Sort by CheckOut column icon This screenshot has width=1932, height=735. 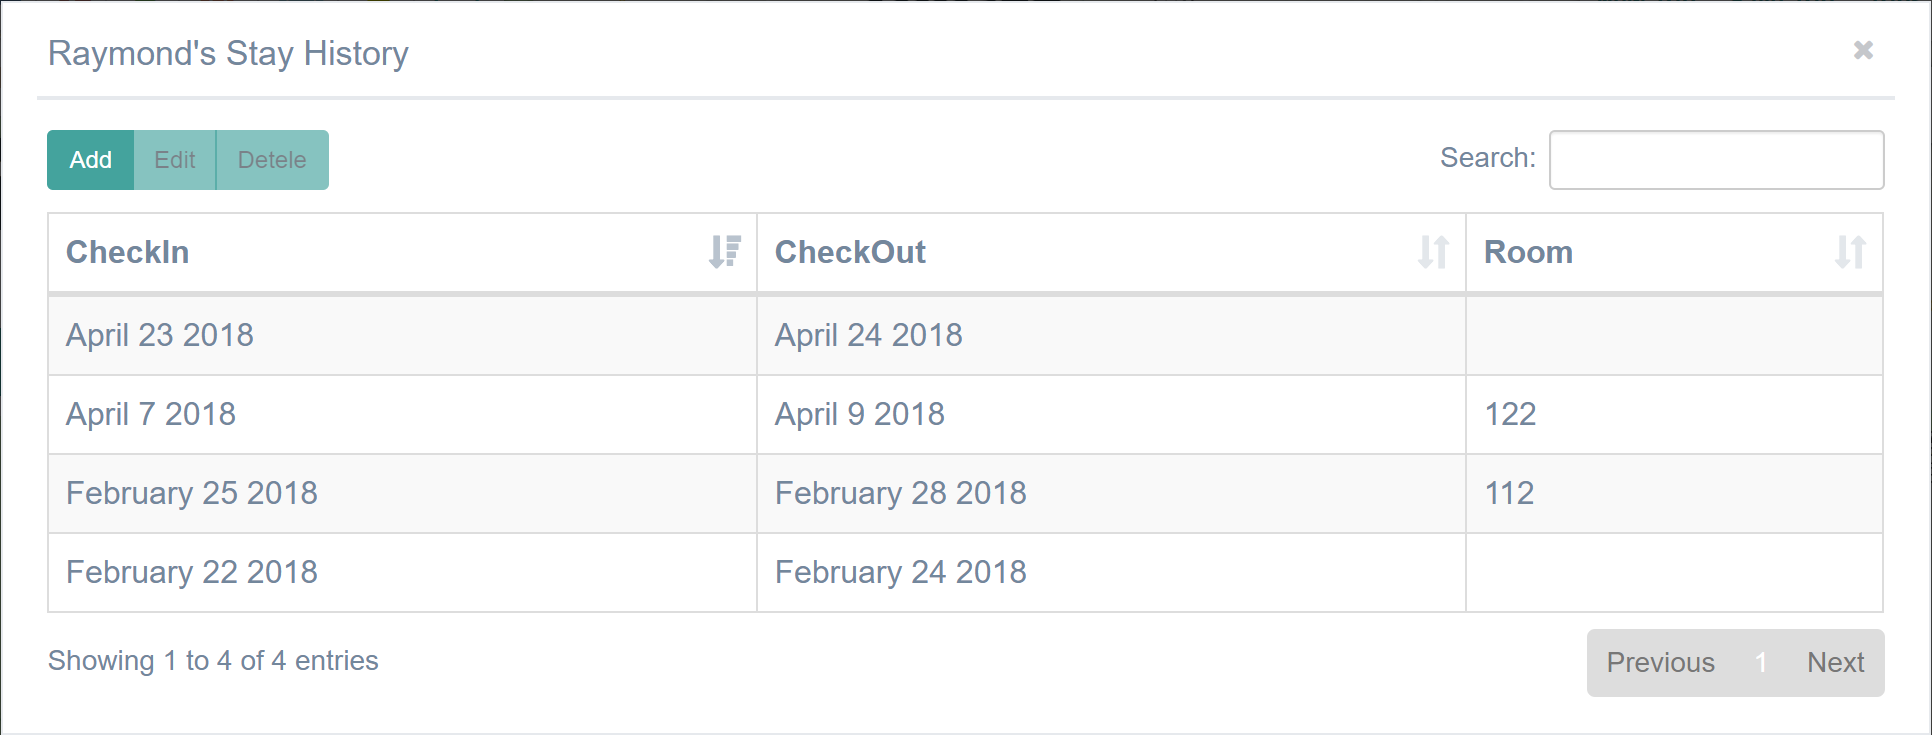click(1433, 252)
